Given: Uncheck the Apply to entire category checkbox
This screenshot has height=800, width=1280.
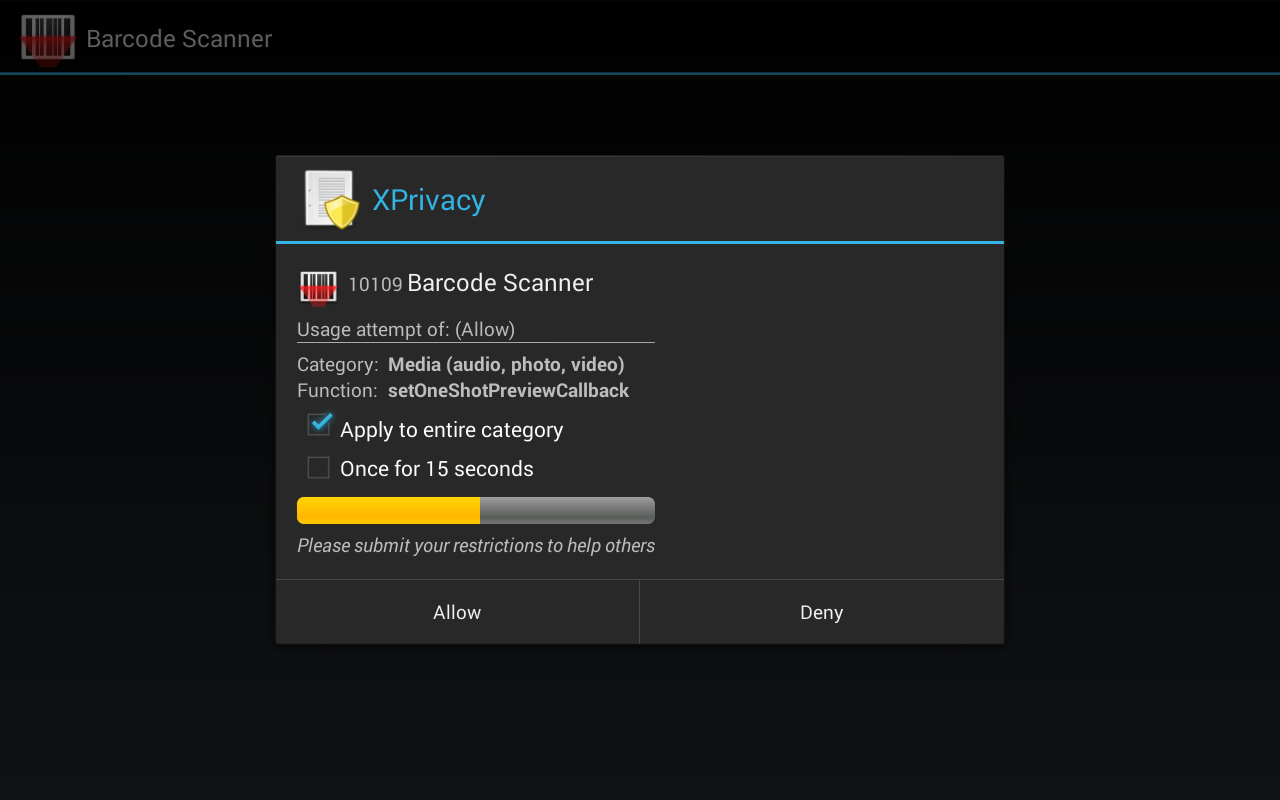Looking at the screenshot, I should click(319, 425).
